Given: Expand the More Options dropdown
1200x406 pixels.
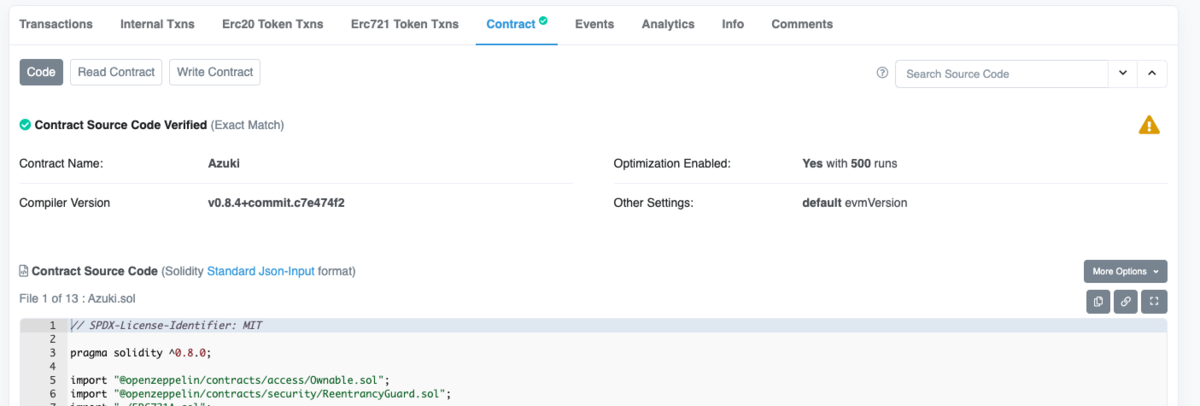Looking at the screenshot, I should tap(1125, 271).
